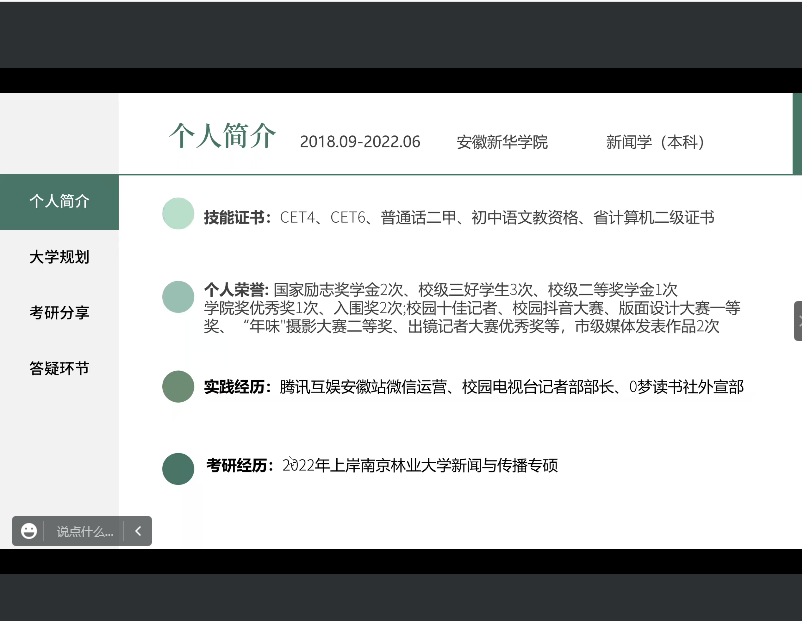Click the 考研经历 bold heading
802x621 pixels.
click(240, 465)
